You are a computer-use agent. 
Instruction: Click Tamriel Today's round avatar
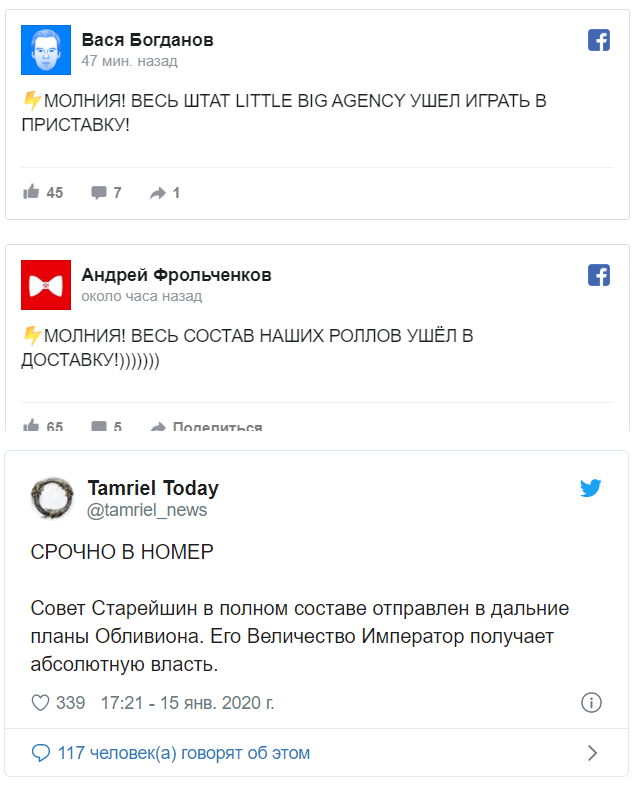(52, 498)
